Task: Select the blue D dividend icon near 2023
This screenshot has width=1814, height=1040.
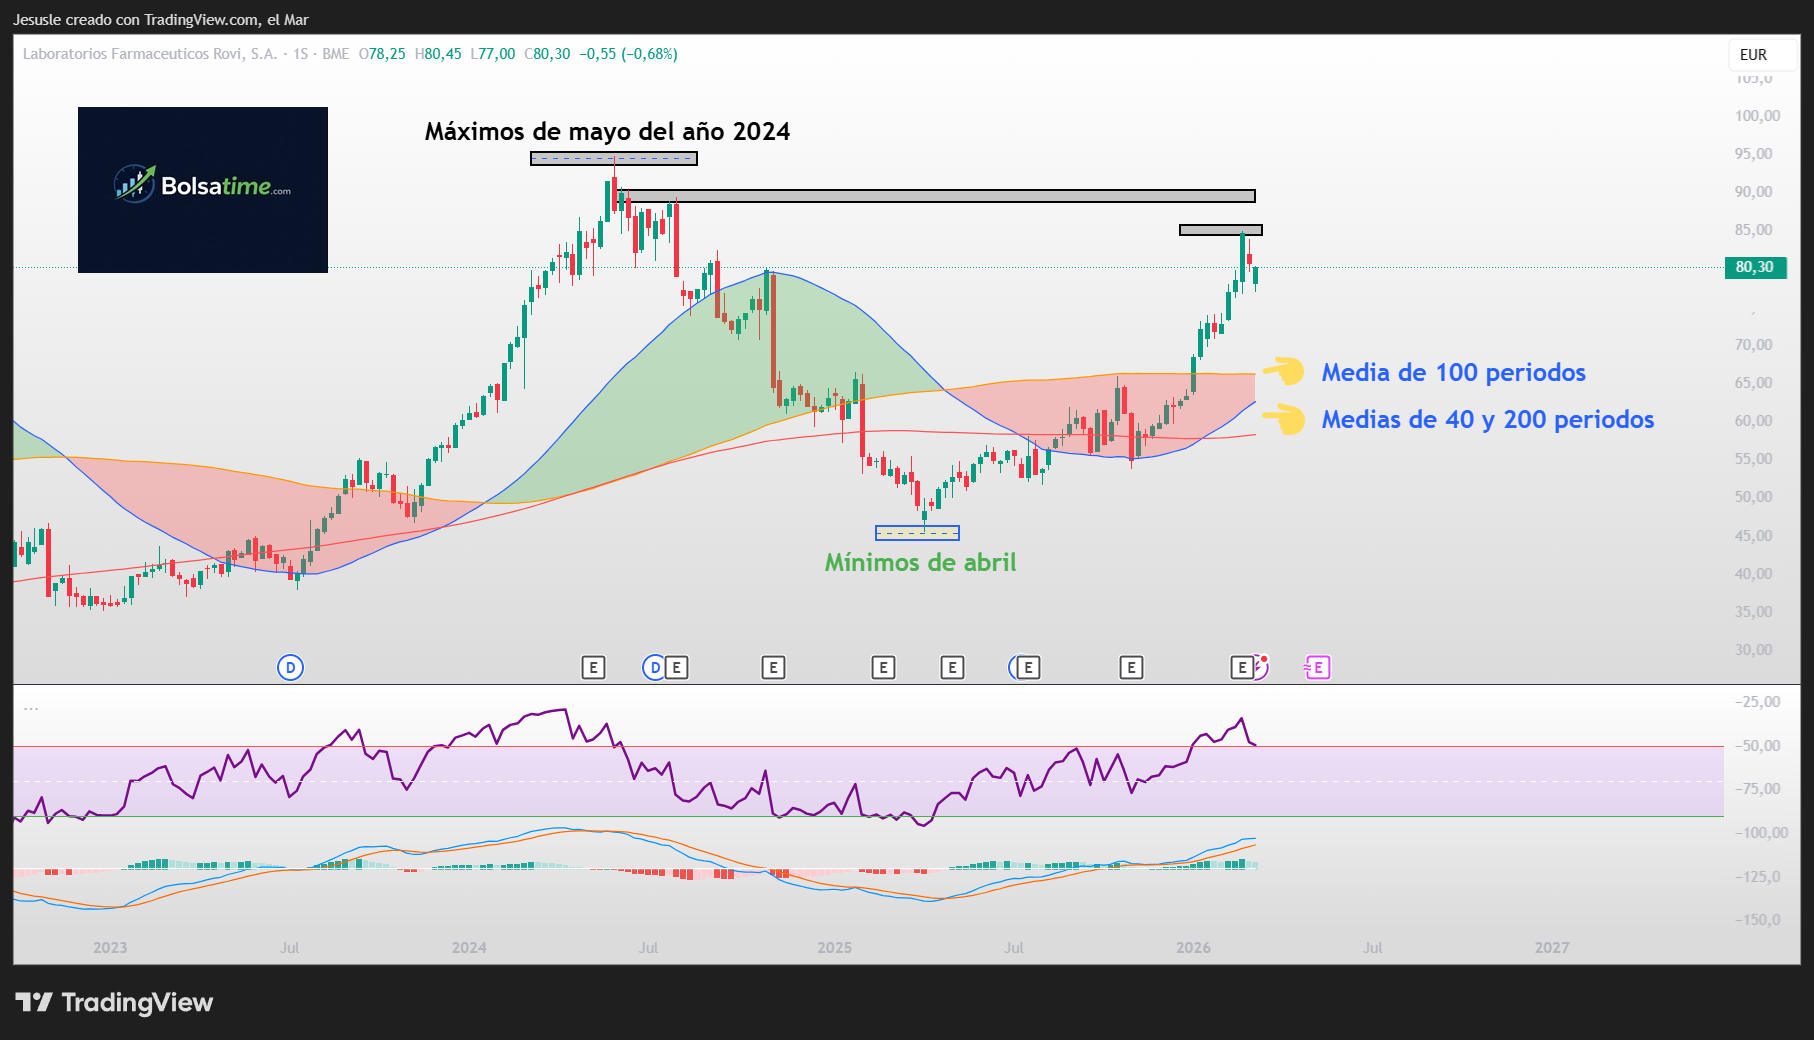Action: 290,666
